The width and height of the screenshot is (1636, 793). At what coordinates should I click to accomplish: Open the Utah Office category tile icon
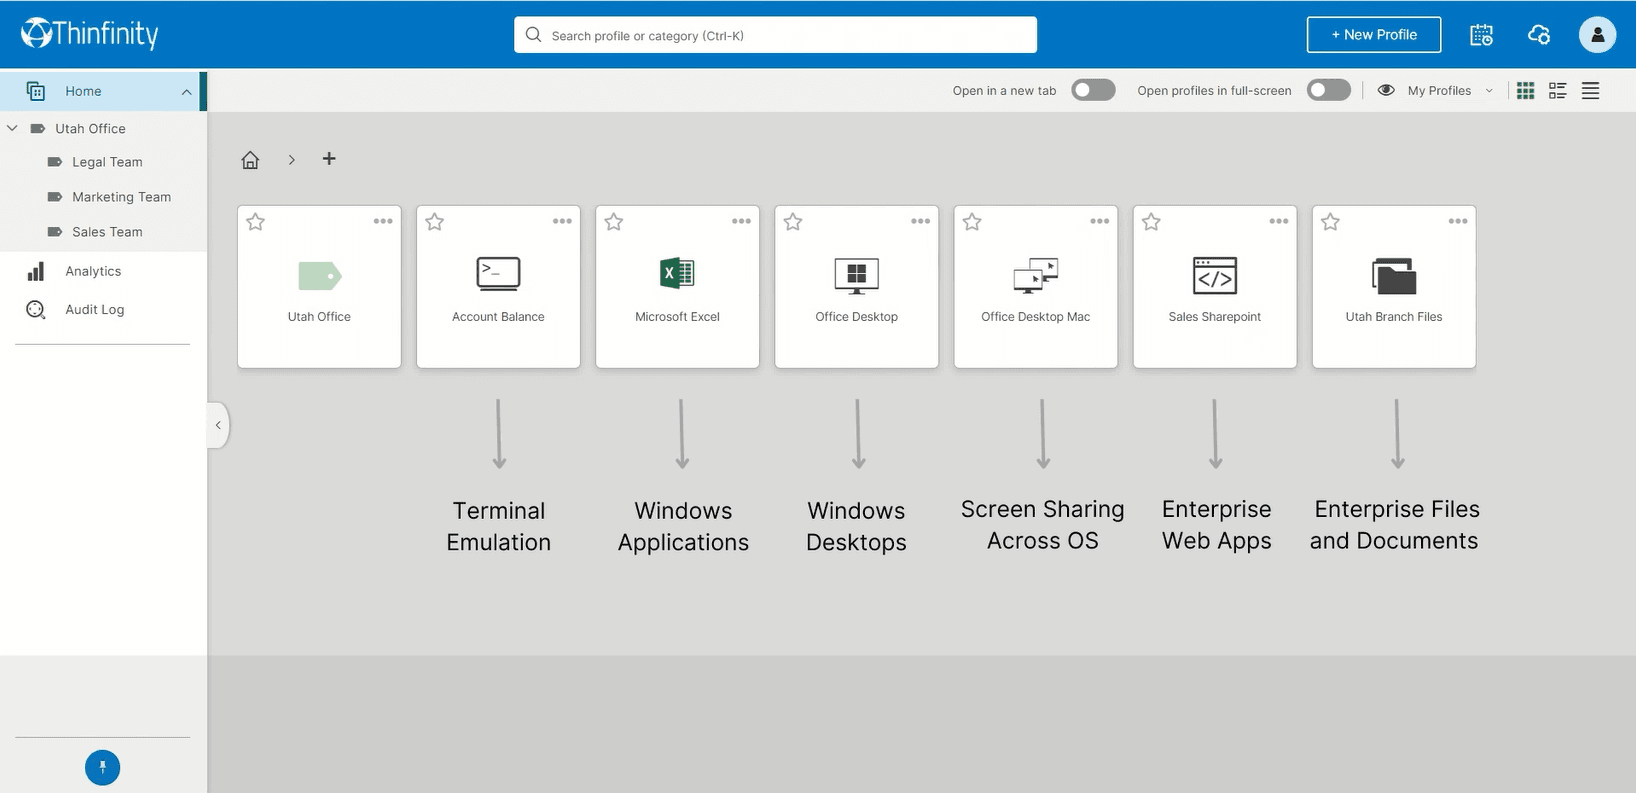point(320,275)
